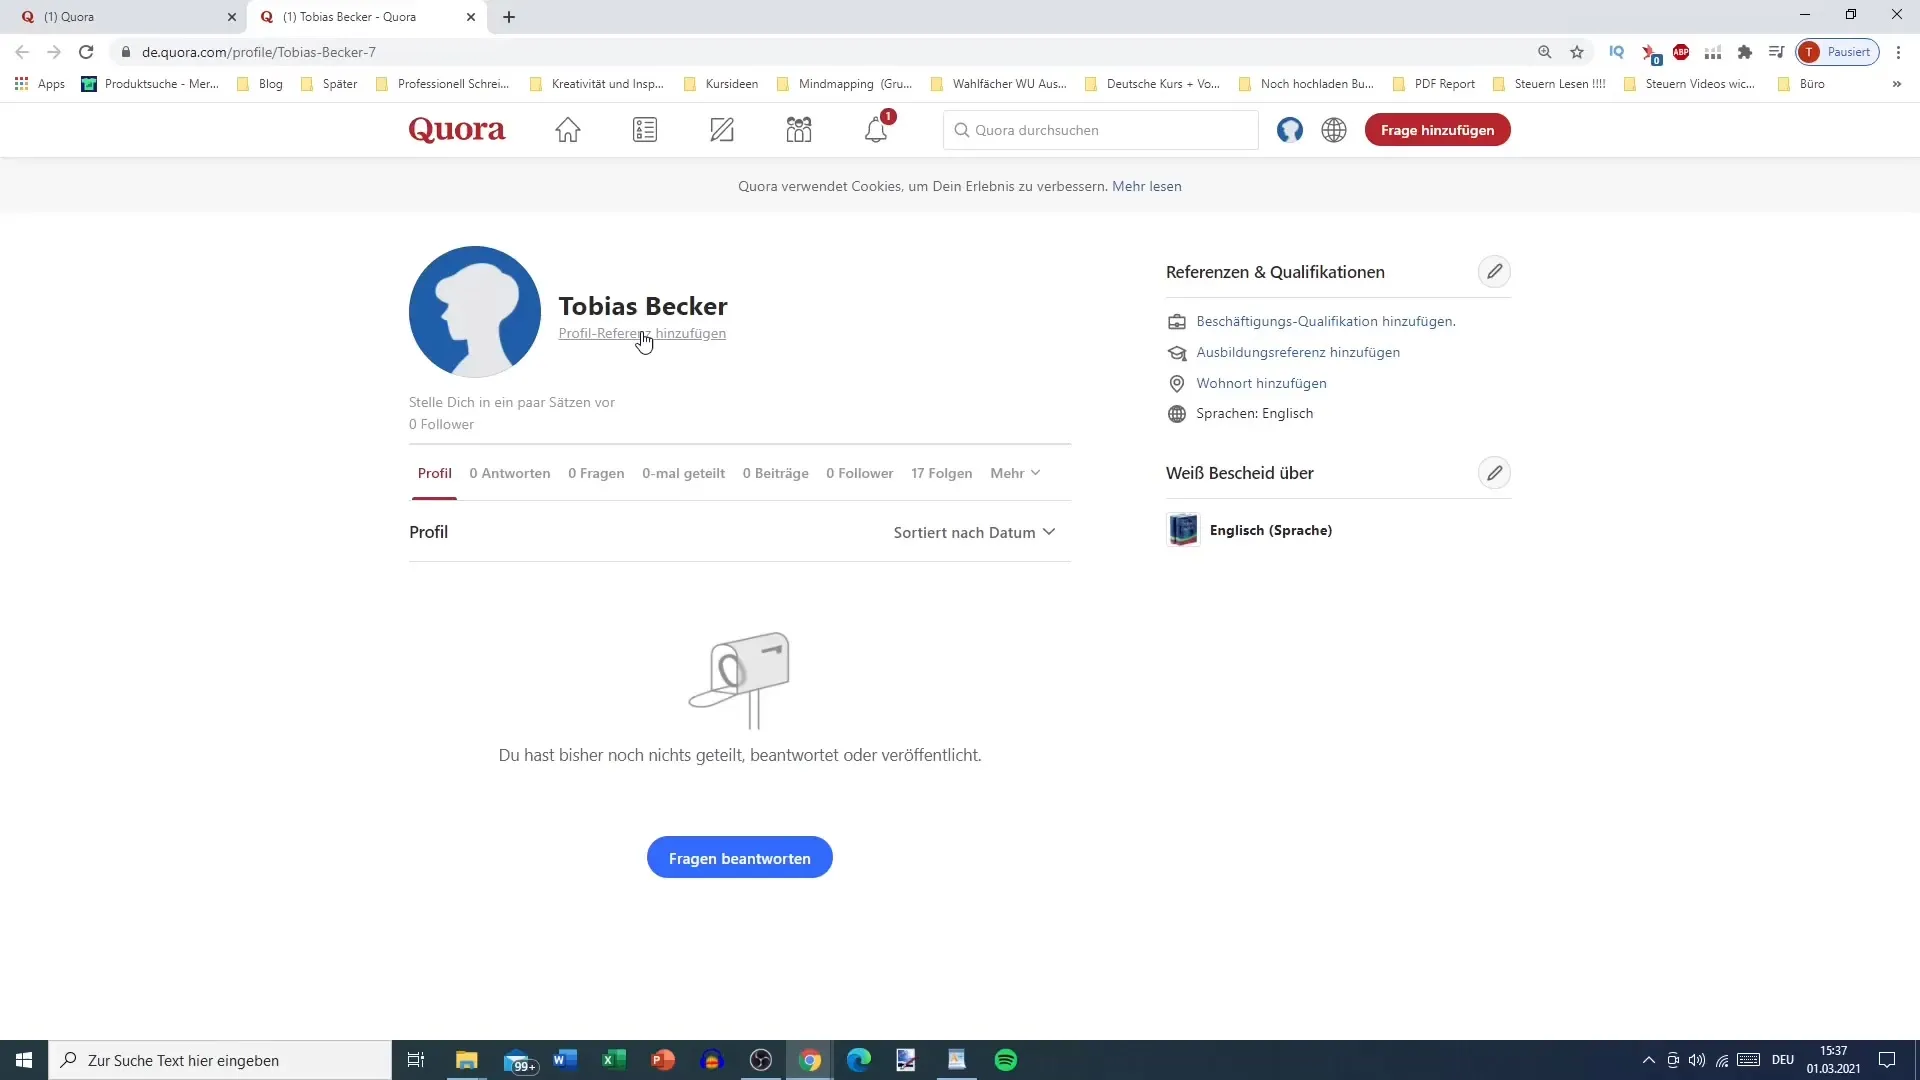Switch to the 0 Antworten tab
This screenshot has width=1920, height=1080.
510,472
